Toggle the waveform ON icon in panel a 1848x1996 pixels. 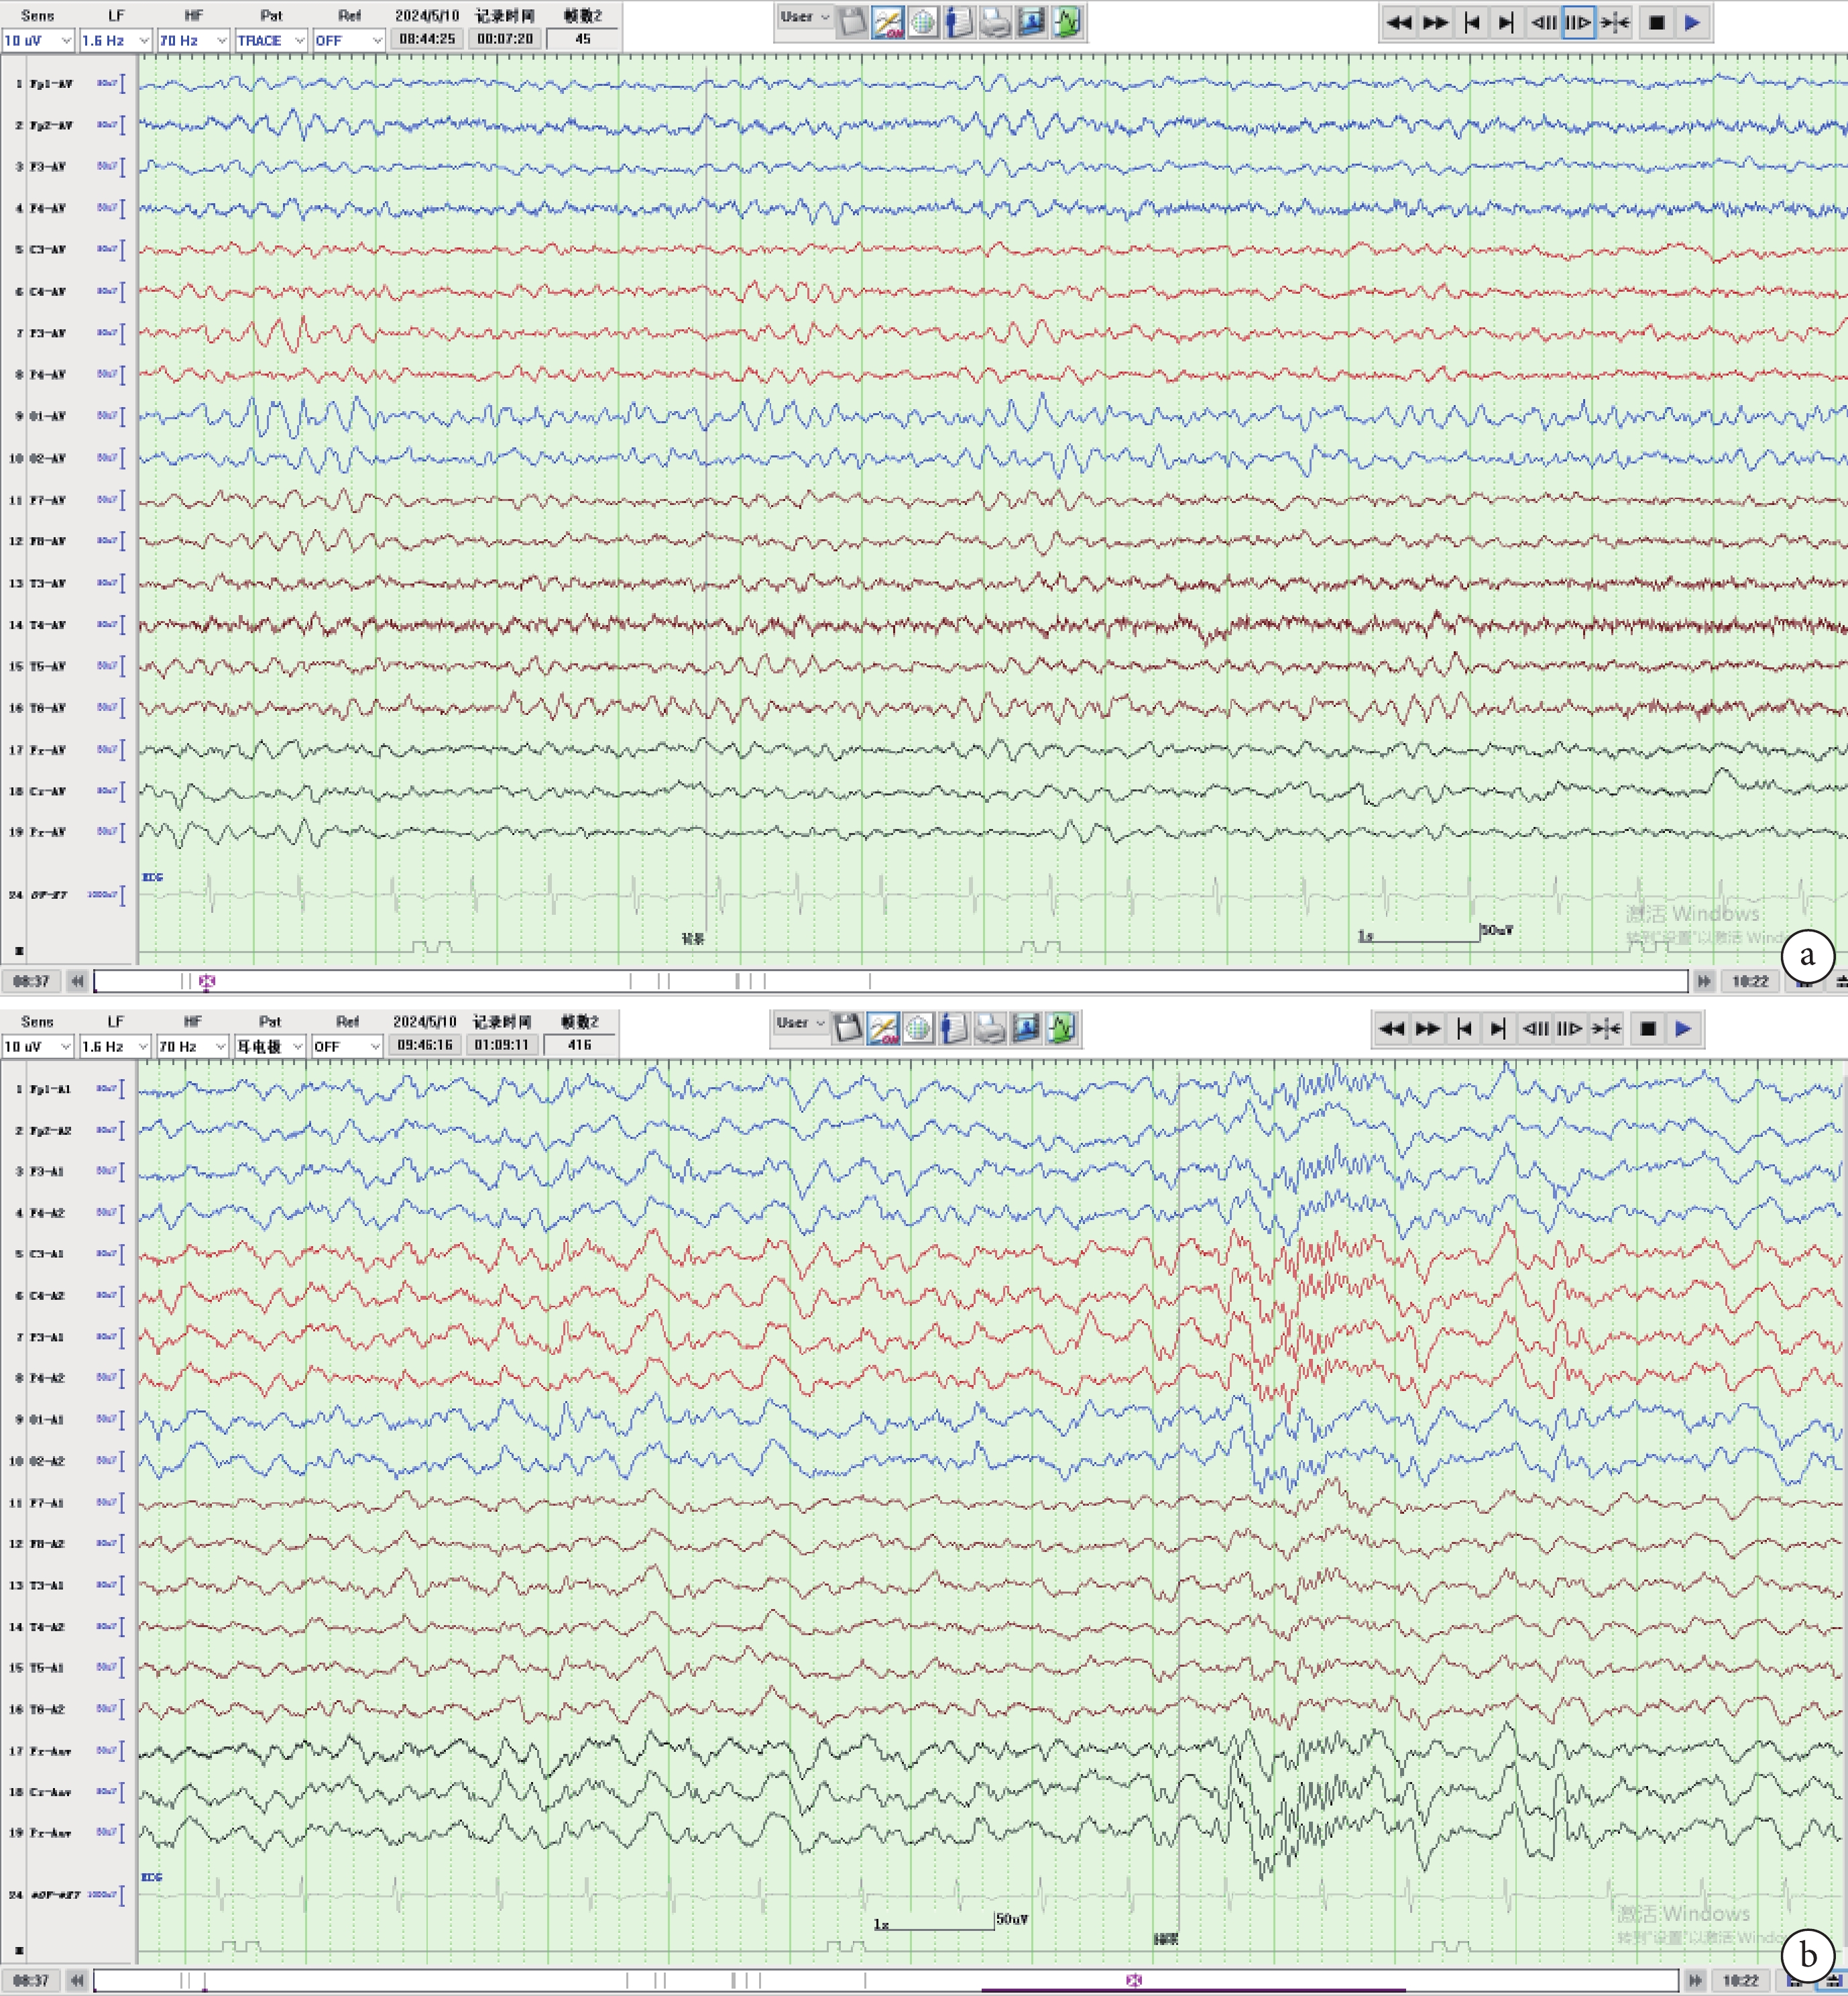pos(887,22)
